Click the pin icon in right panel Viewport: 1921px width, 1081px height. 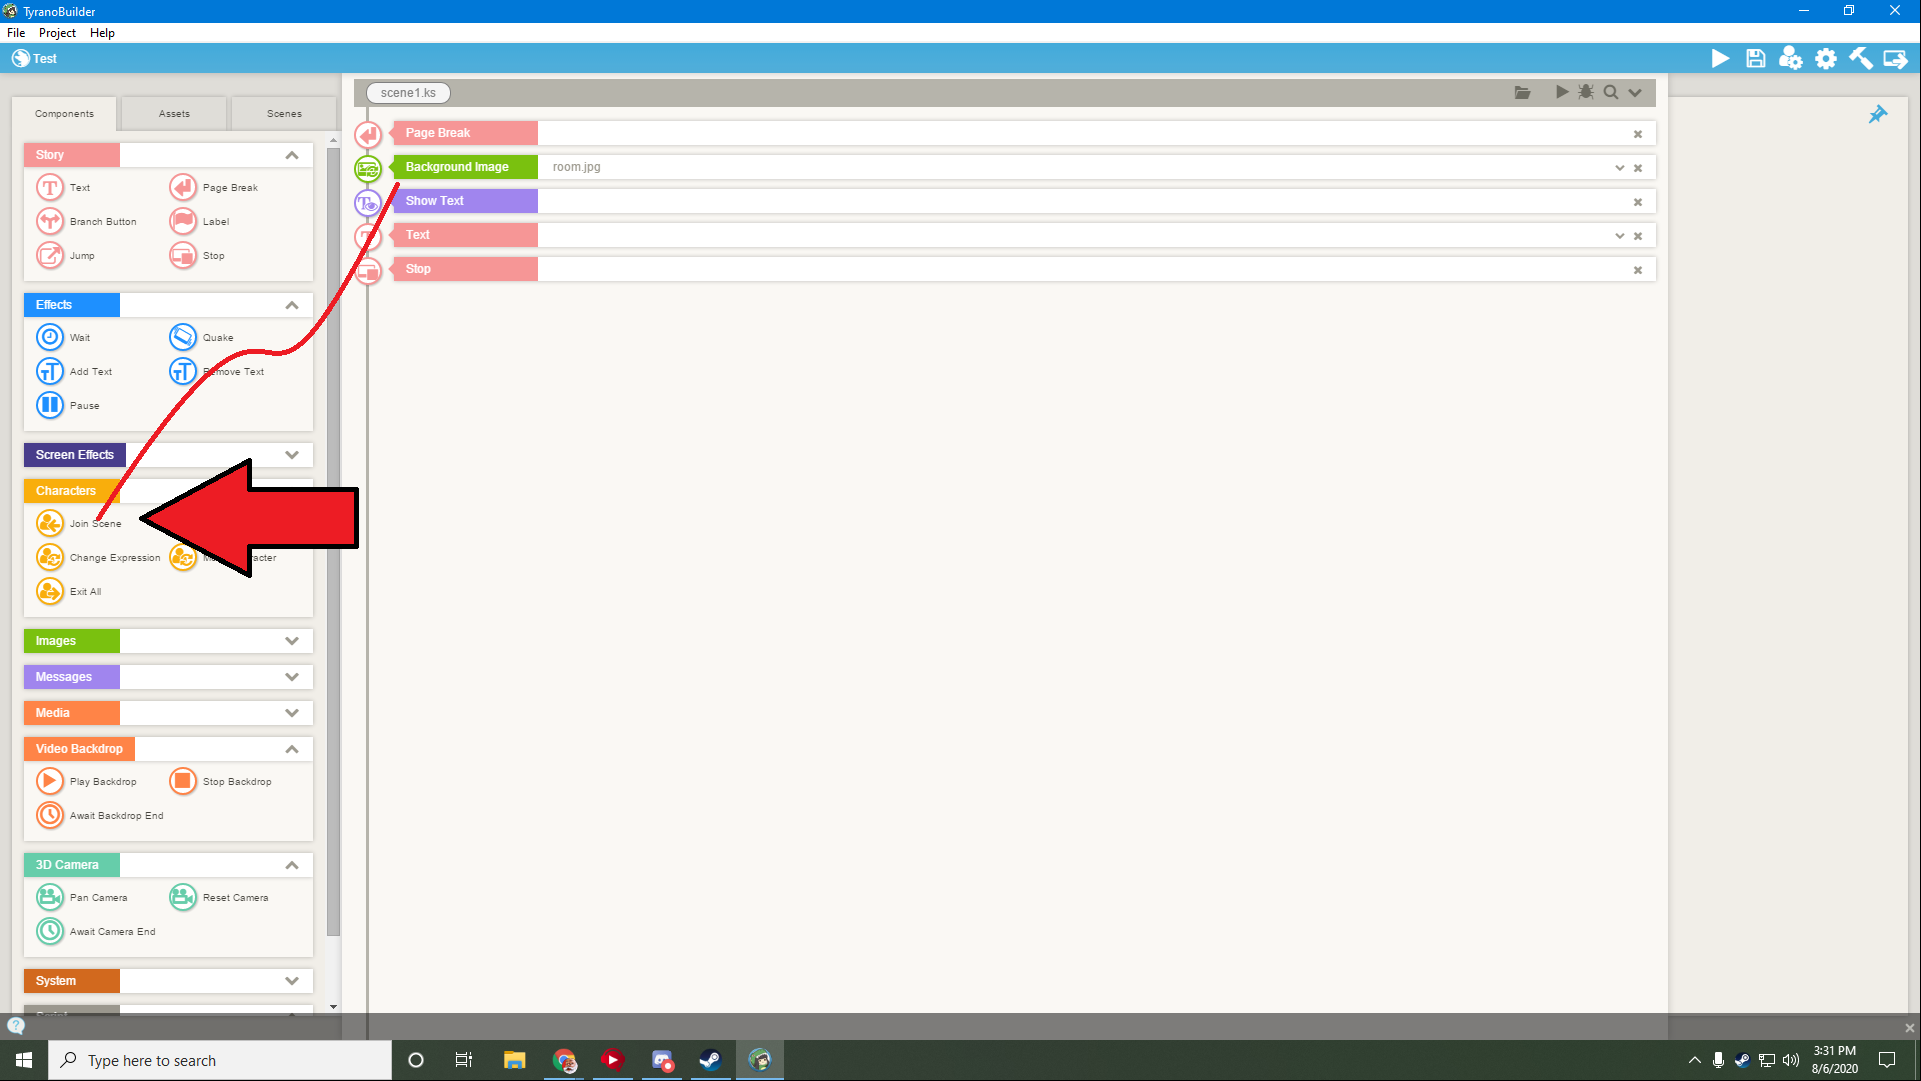click(1877, 114)
